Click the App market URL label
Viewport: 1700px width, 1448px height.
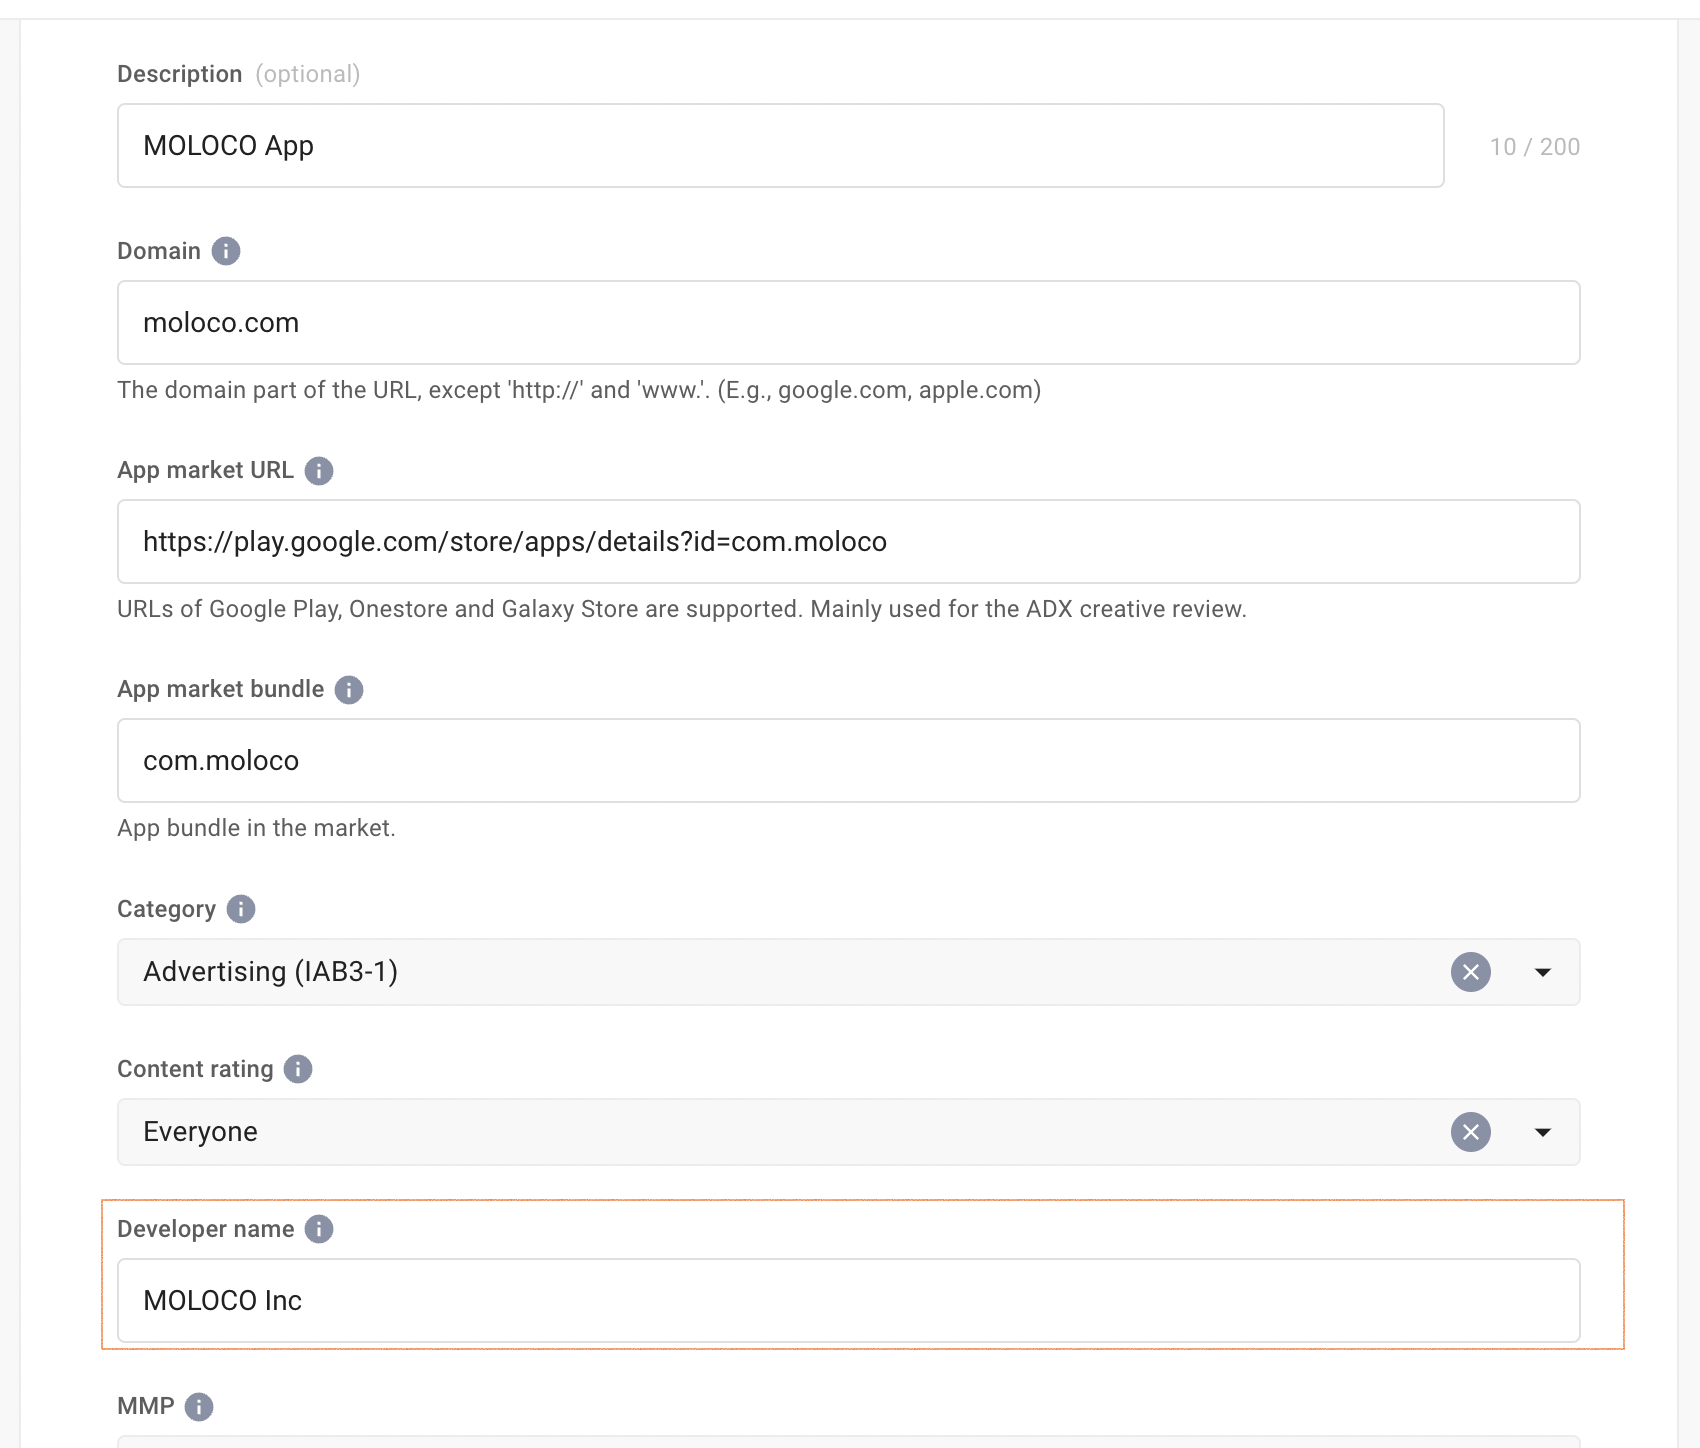(x=206, y=470)
